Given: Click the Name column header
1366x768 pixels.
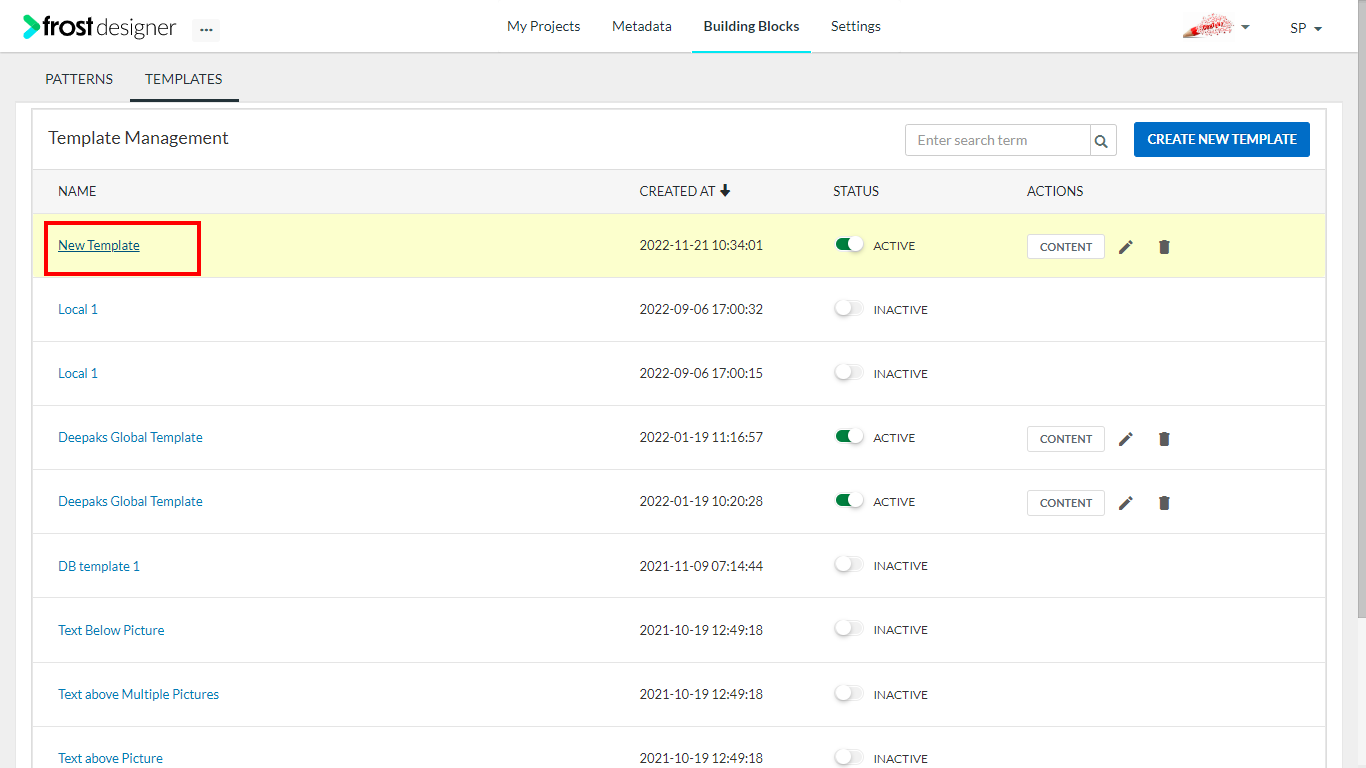Looking at the screenshot, I should [77, 191].
